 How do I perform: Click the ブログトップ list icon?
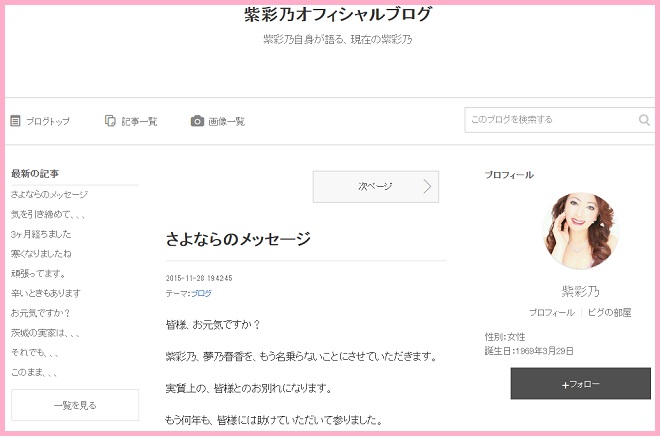[x=15, y=121]
